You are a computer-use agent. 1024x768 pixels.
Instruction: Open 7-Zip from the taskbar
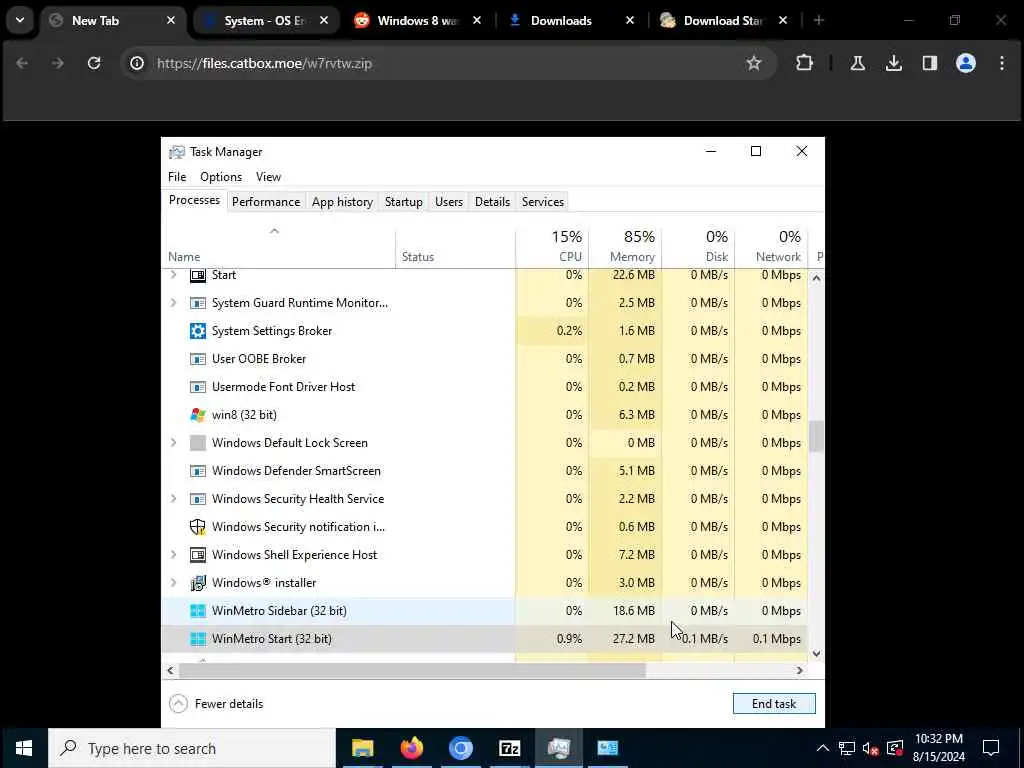tap(509, 748)
